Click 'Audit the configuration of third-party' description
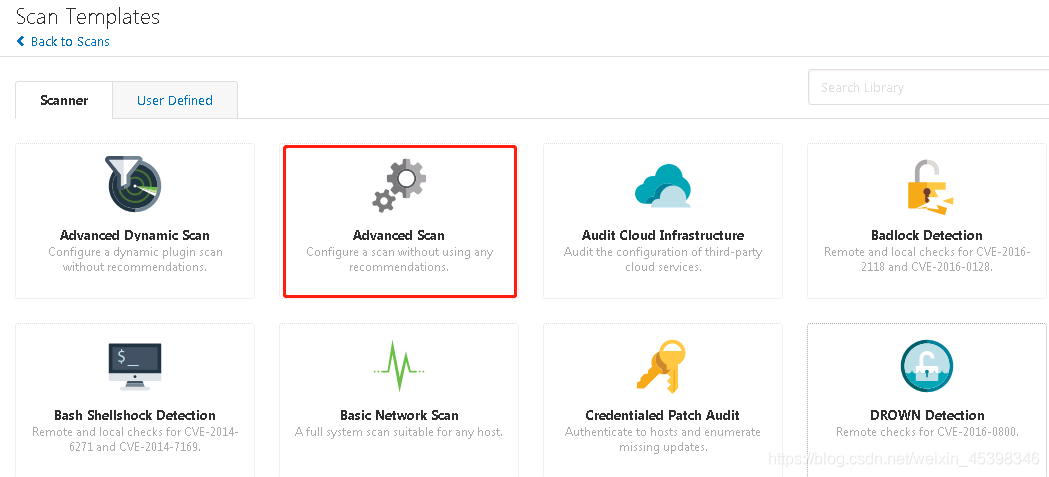This screenshot has height=477, width=1049. click(663, 252)
